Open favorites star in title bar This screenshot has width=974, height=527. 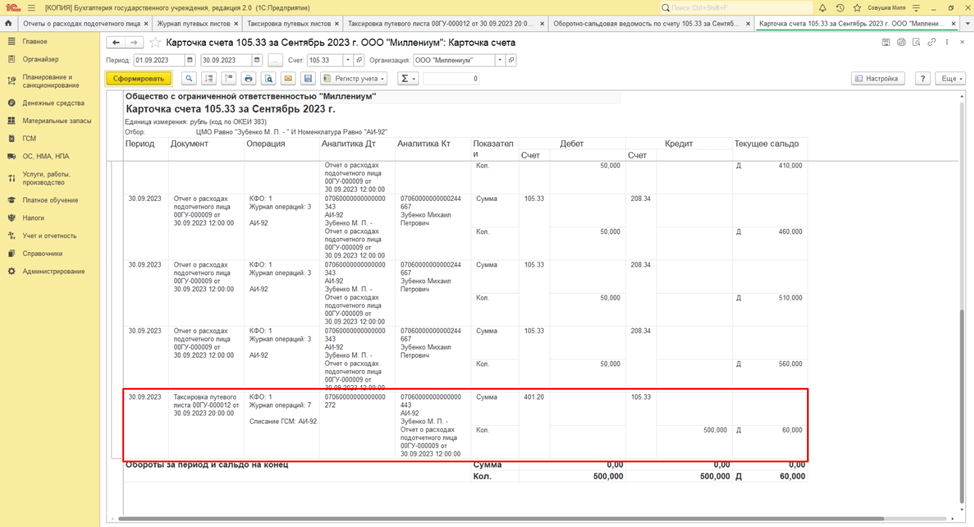click(x=857, y=8)
